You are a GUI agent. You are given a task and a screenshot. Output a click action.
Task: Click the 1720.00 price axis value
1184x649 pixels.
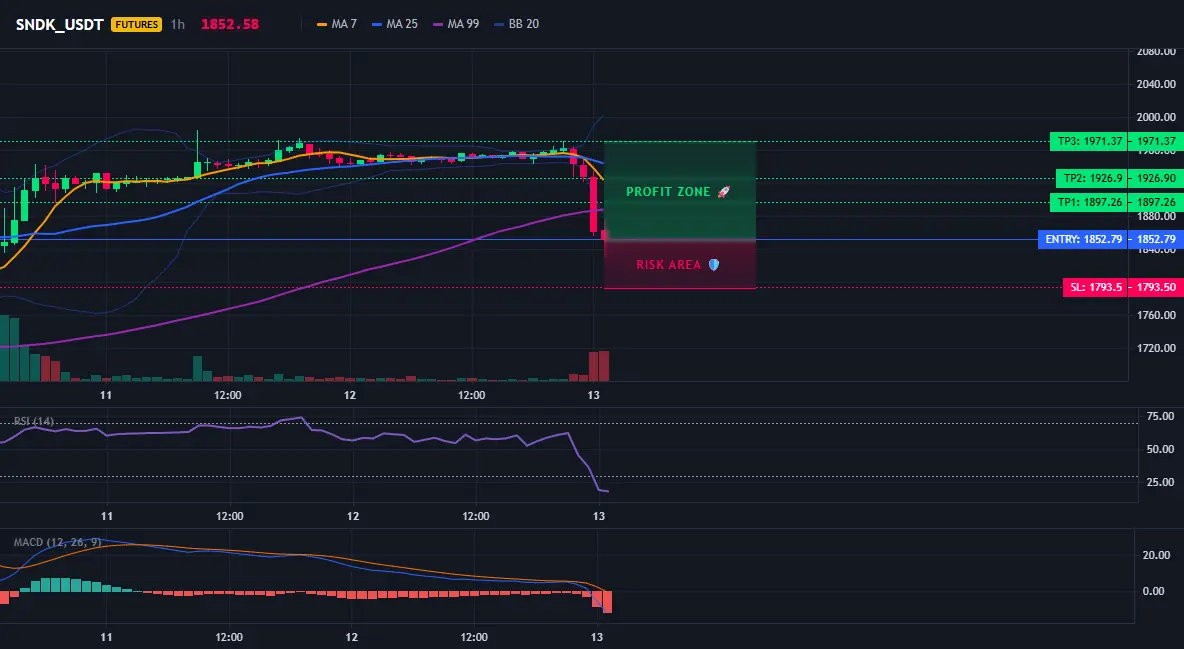pyautogui.click(x=1156, y=348)
